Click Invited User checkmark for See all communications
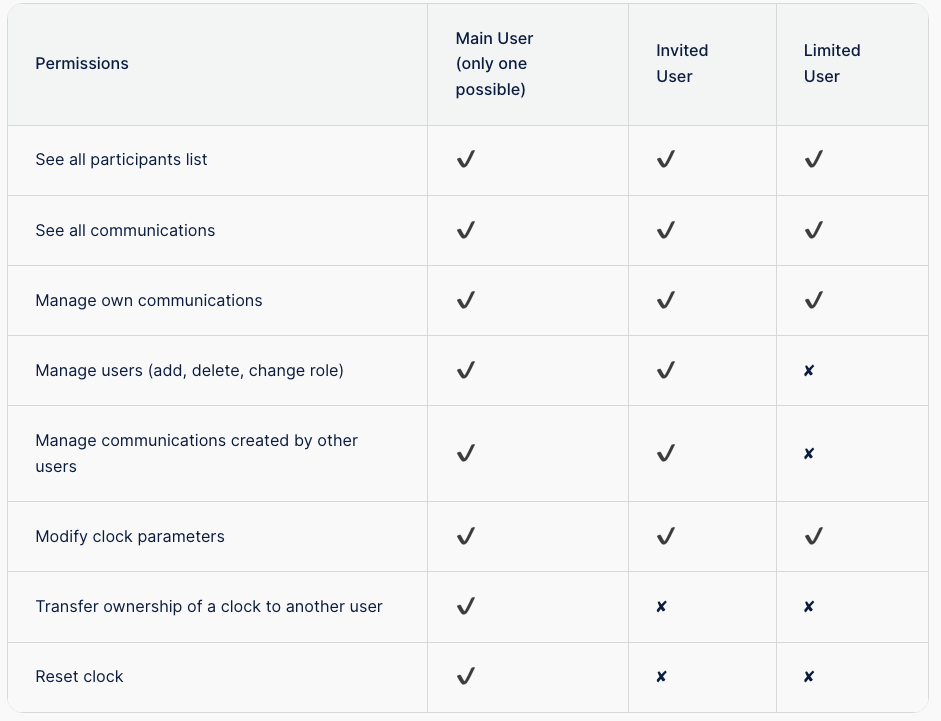The image size is (941, 721). (666, 230)
